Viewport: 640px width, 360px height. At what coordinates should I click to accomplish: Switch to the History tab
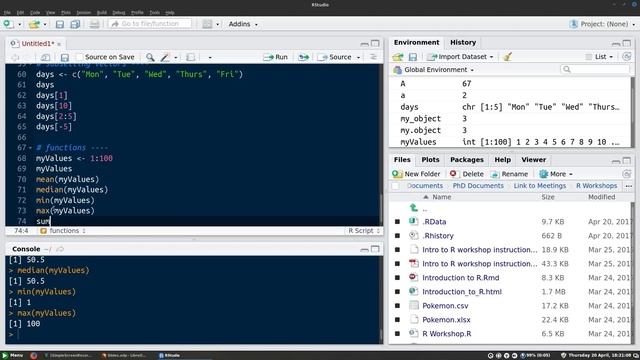pos(463,42)
